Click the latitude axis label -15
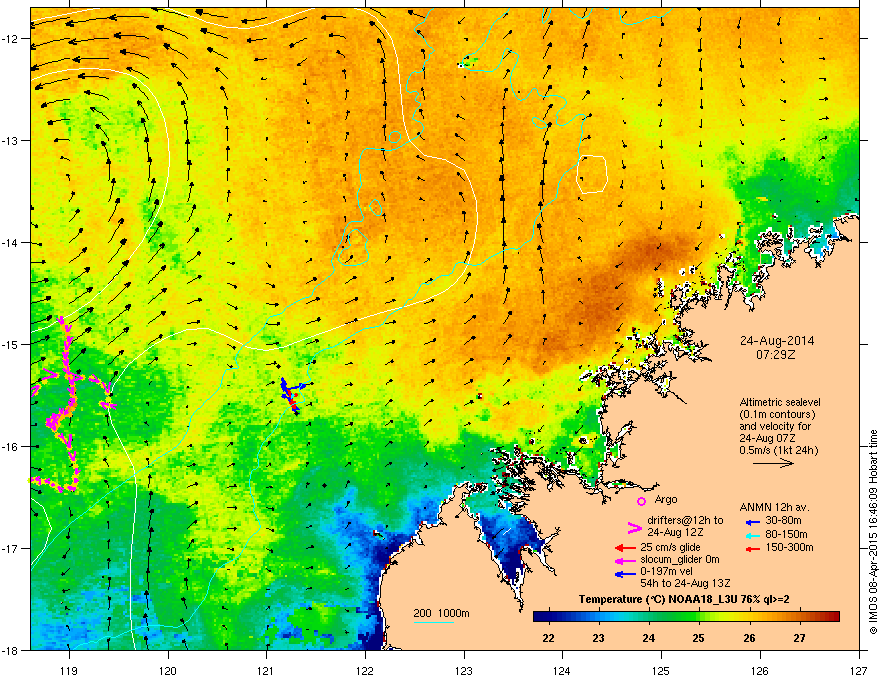The width and height of the screenshot is (880, 680). tap(10, 344)
